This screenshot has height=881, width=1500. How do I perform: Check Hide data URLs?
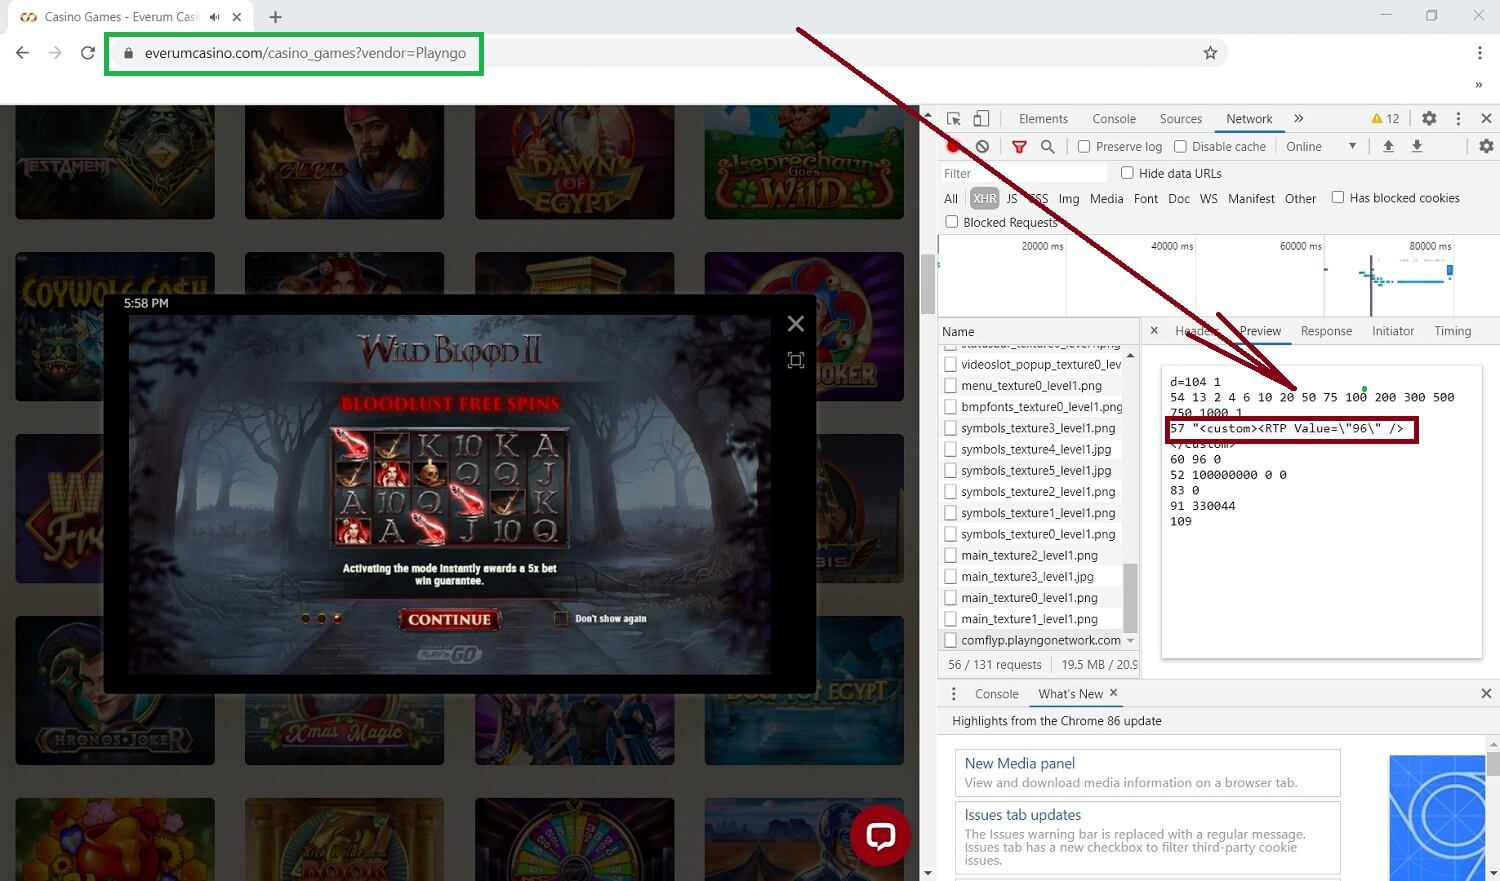tap(1127, 173)
